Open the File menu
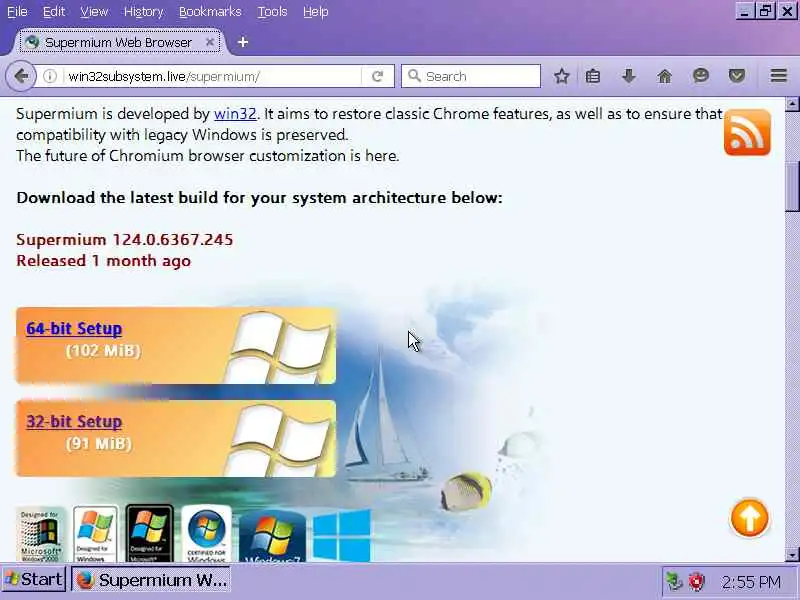This screenshot has width=800, height=600. point(17,12)
